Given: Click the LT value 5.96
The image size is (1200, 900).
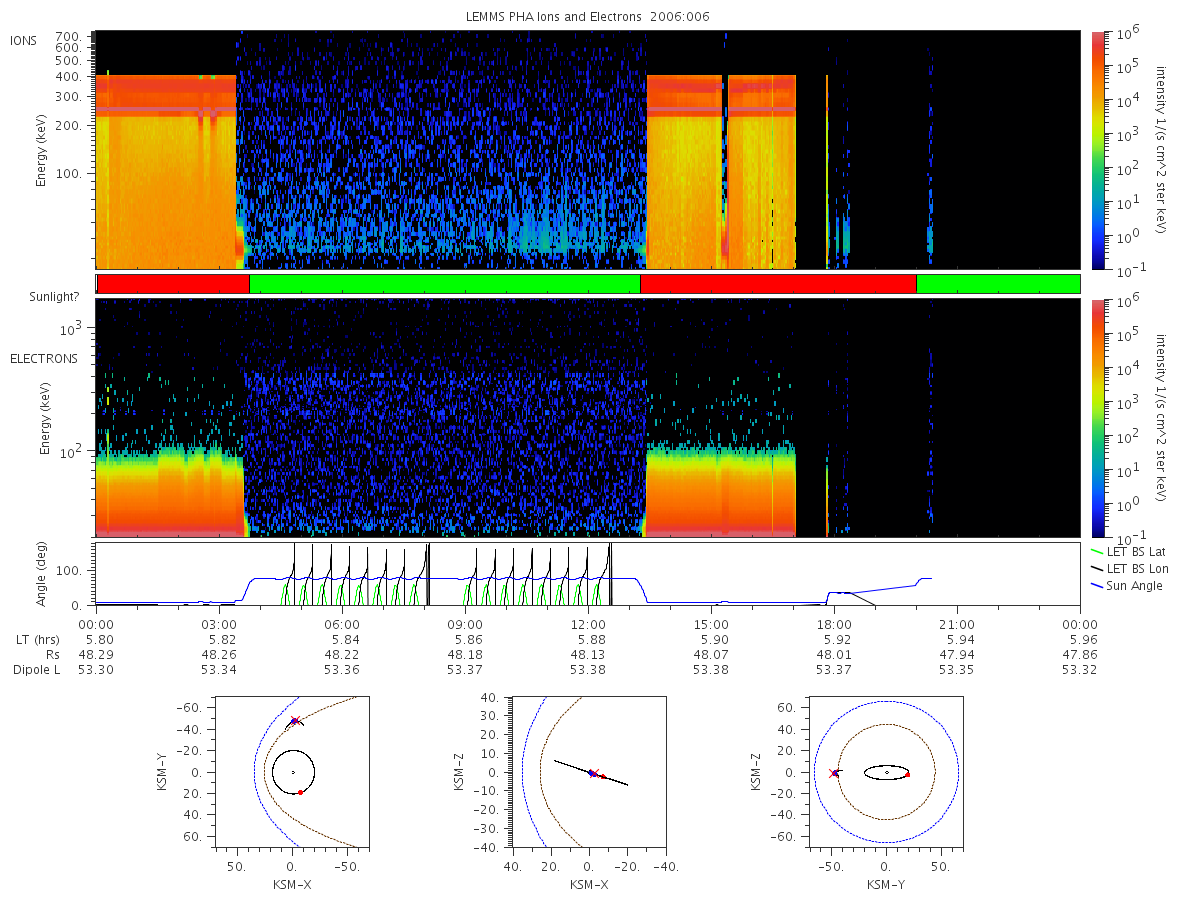Looking at the screenshot, I should (1081, 638).
